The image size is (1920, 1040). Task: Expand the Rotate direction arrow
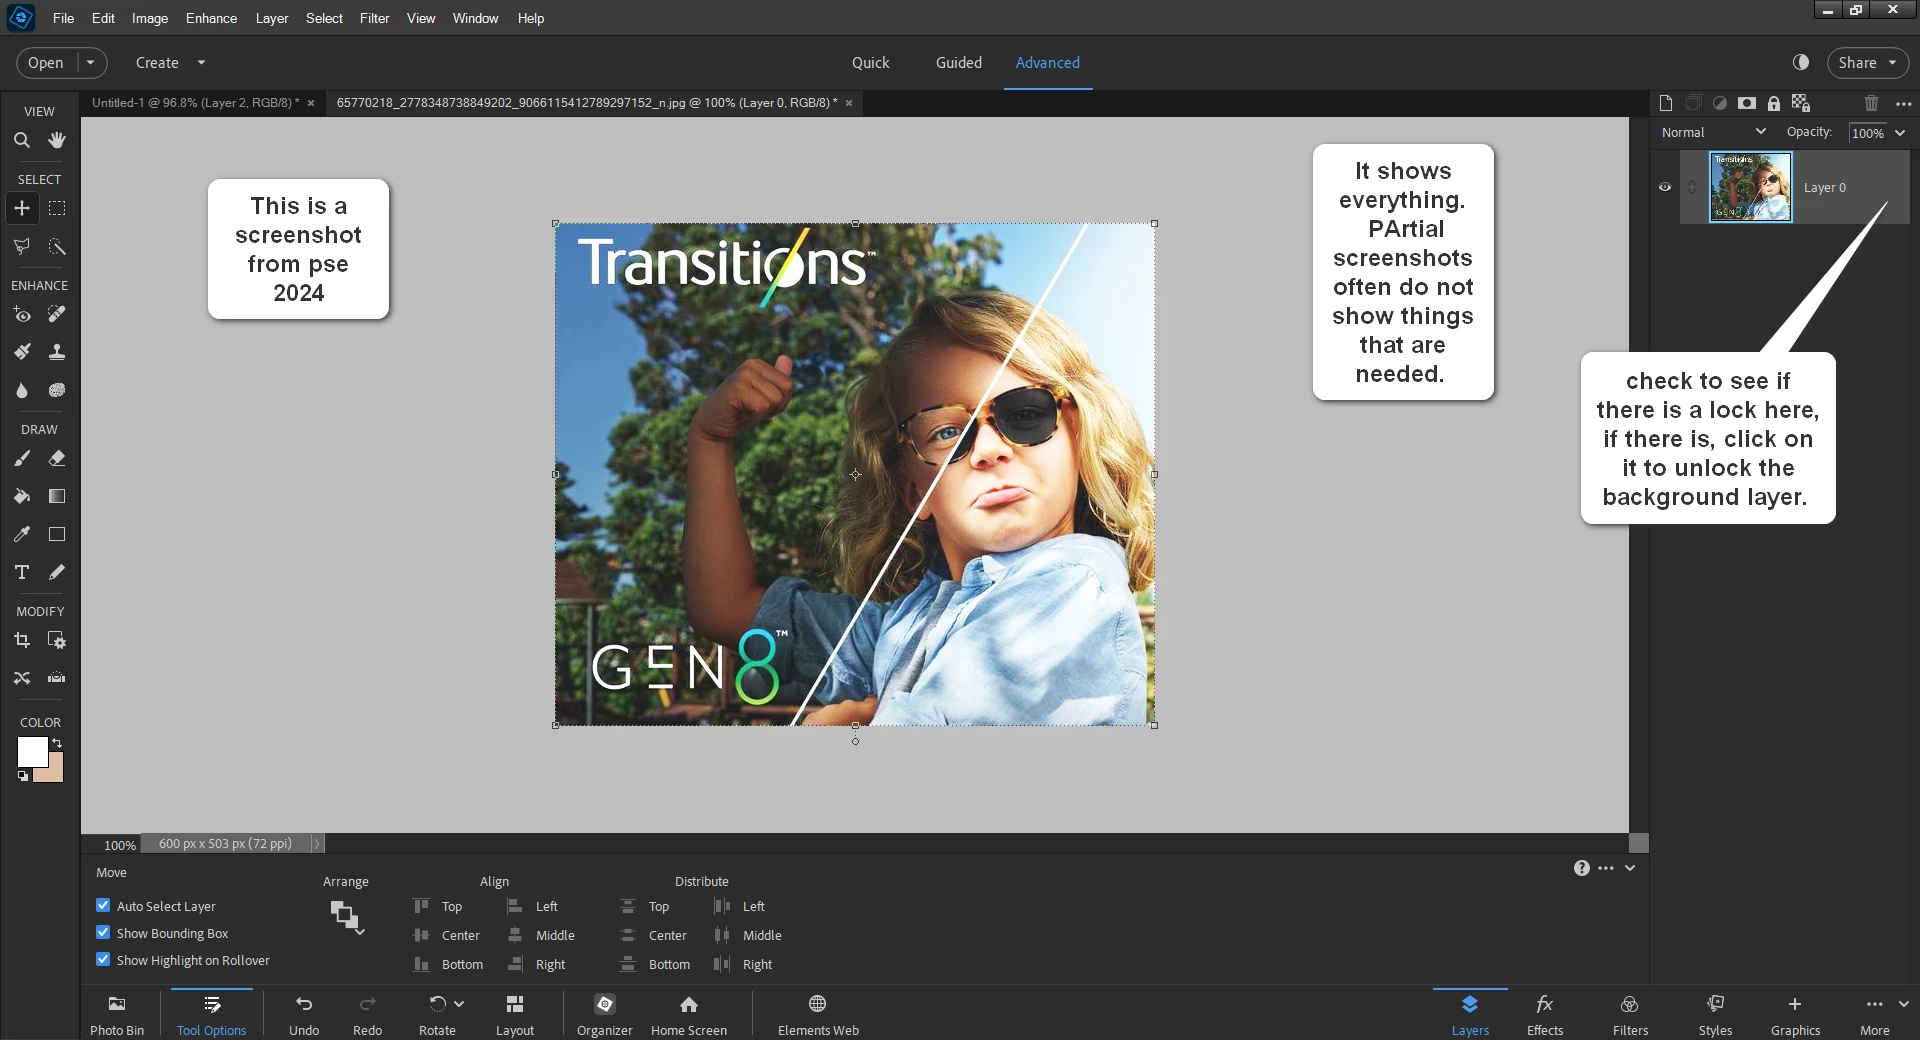[x=459, y=1003]
